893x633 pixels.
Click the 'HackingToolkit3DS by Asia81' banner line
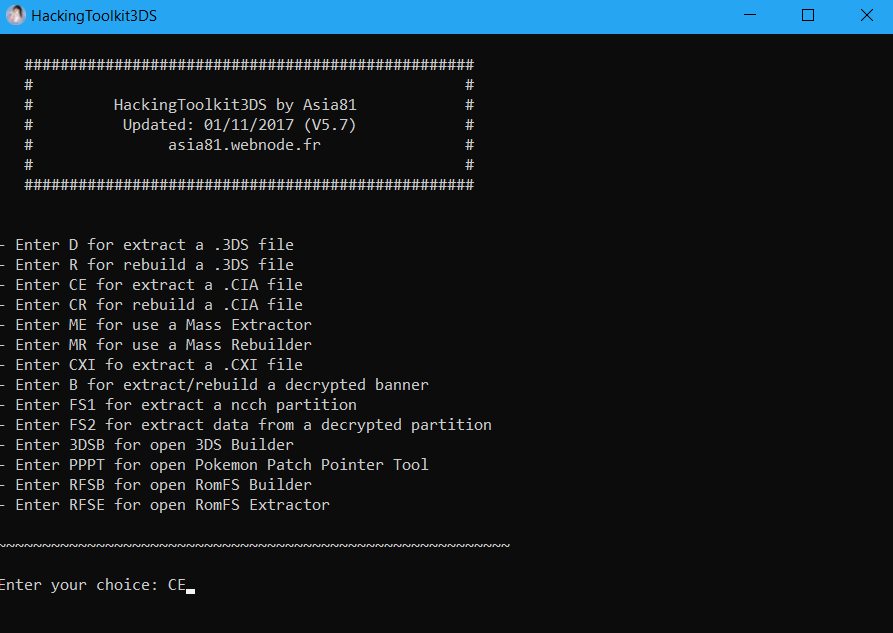235,105
